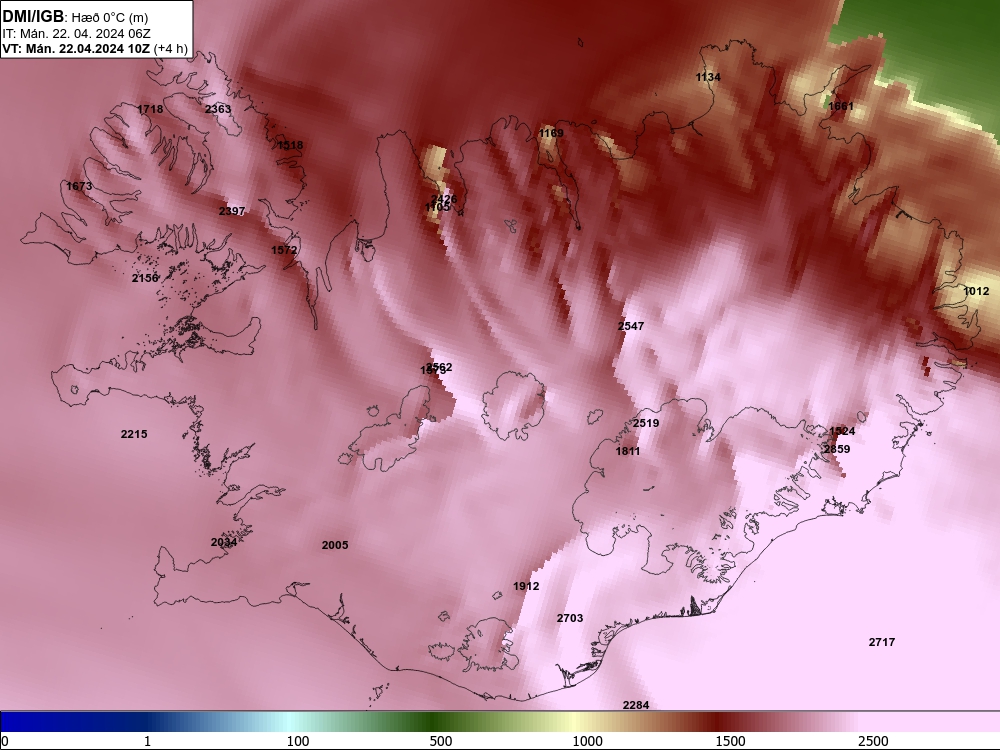Click the 2500 tick on the color scale

point(873,741)
